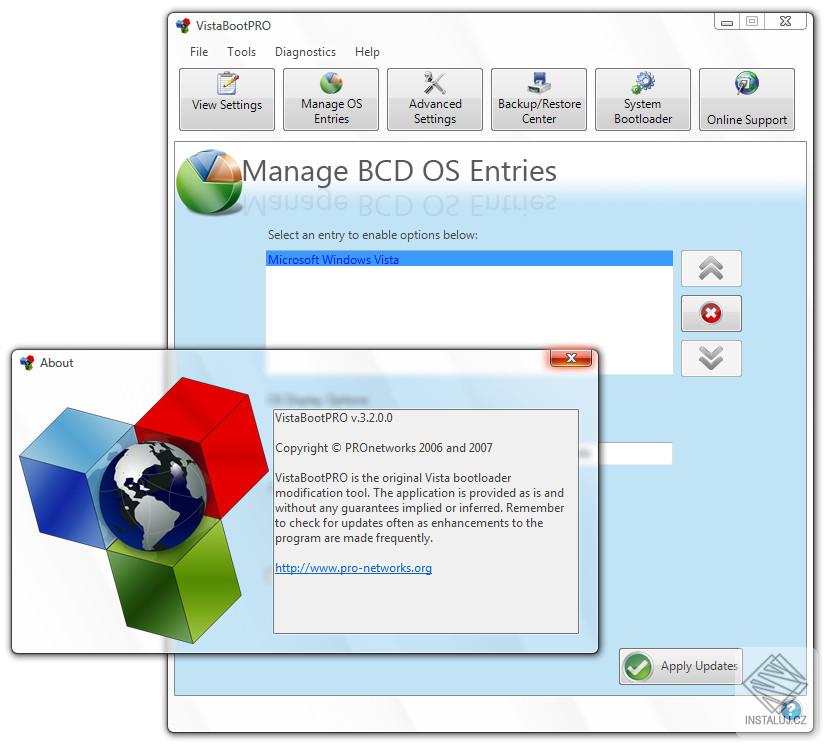Open the Help menu

pyautogui.click(x=367, y=52)
